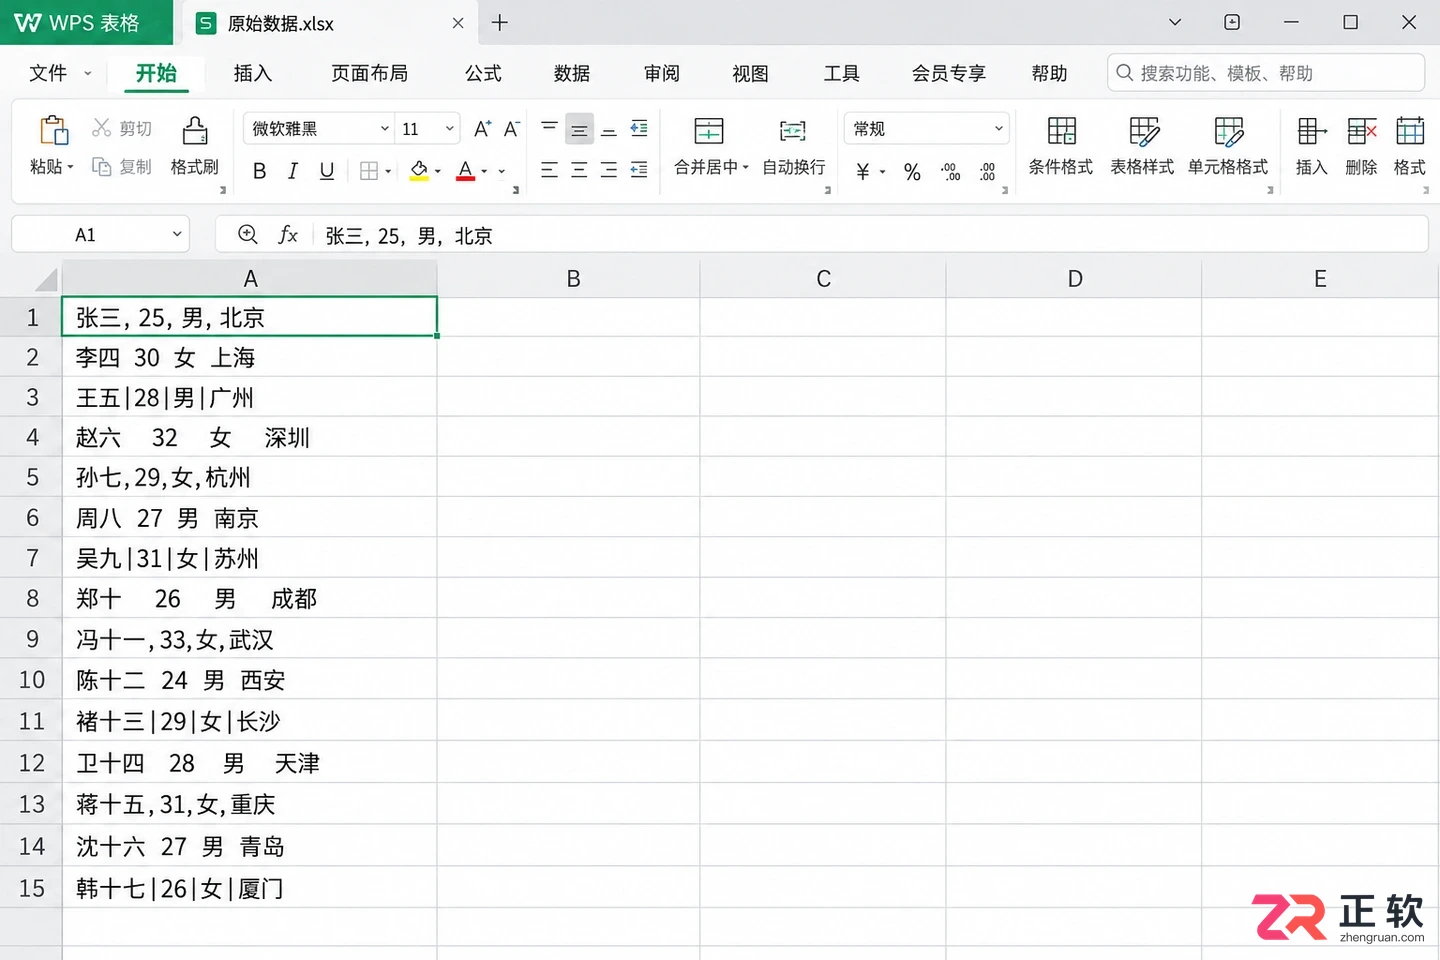Click the decrease indent icon
This screenshot has width=1440, height=960.
(639, 128)
